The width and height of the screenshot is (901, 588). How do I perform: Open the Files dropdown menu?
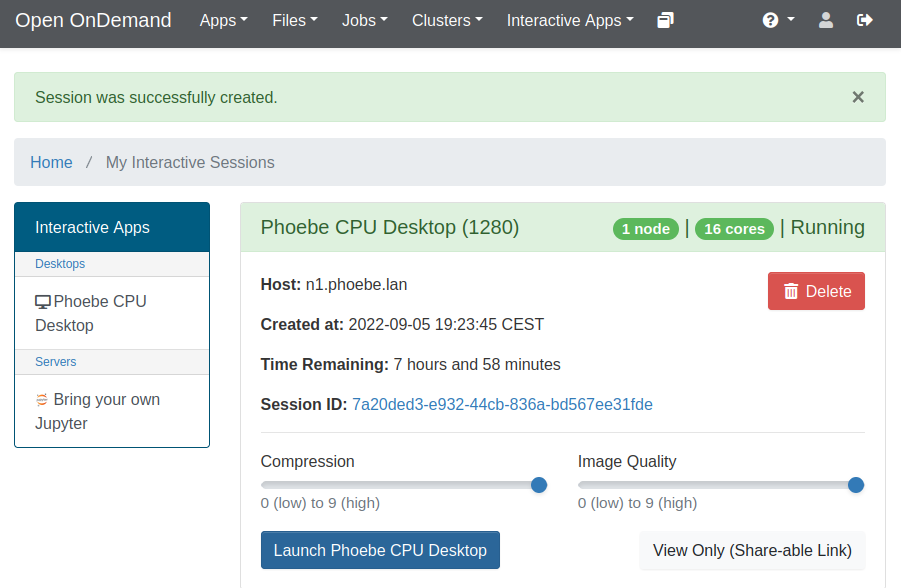pyautogui.click(x=295, y=20)
